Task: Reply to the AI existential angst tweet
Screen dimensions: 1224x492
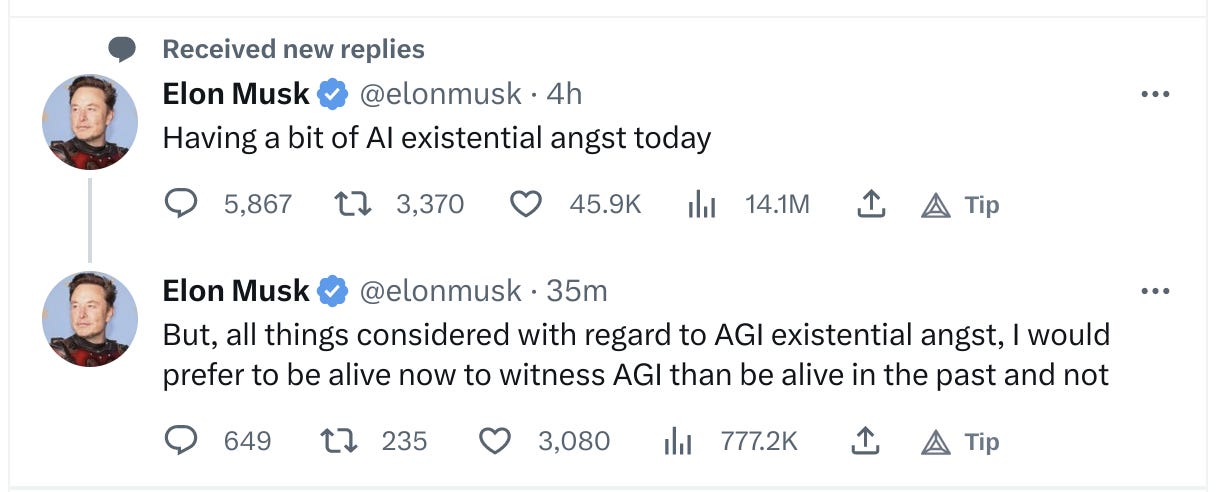Action: [181, 204]
